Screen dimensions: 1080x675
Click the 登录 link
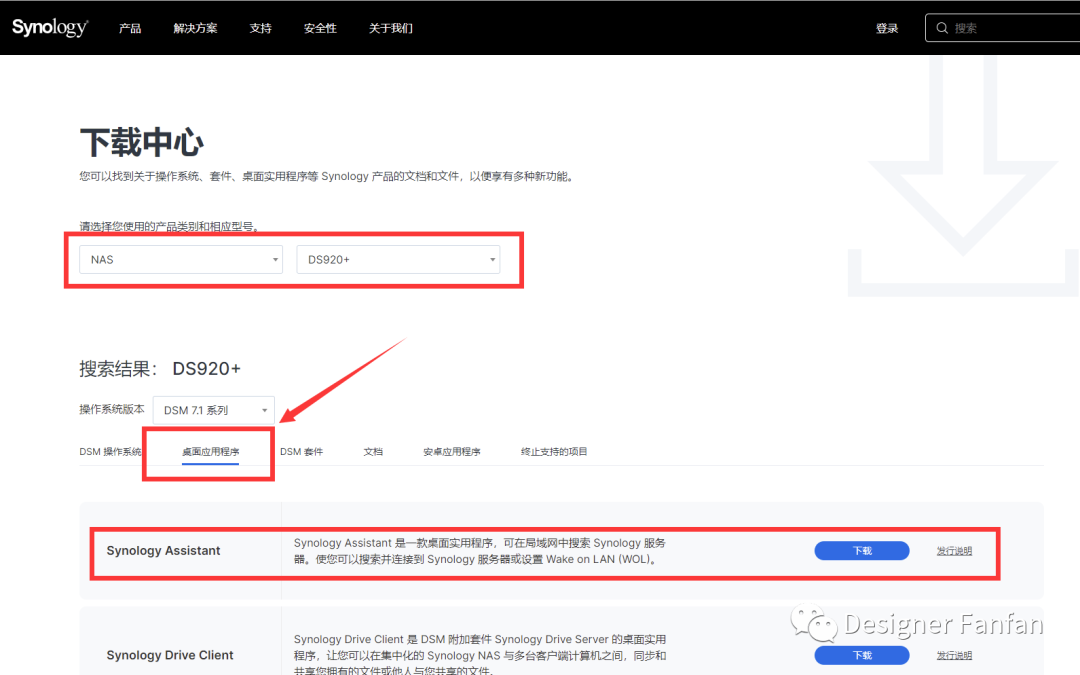coord(887,28)
